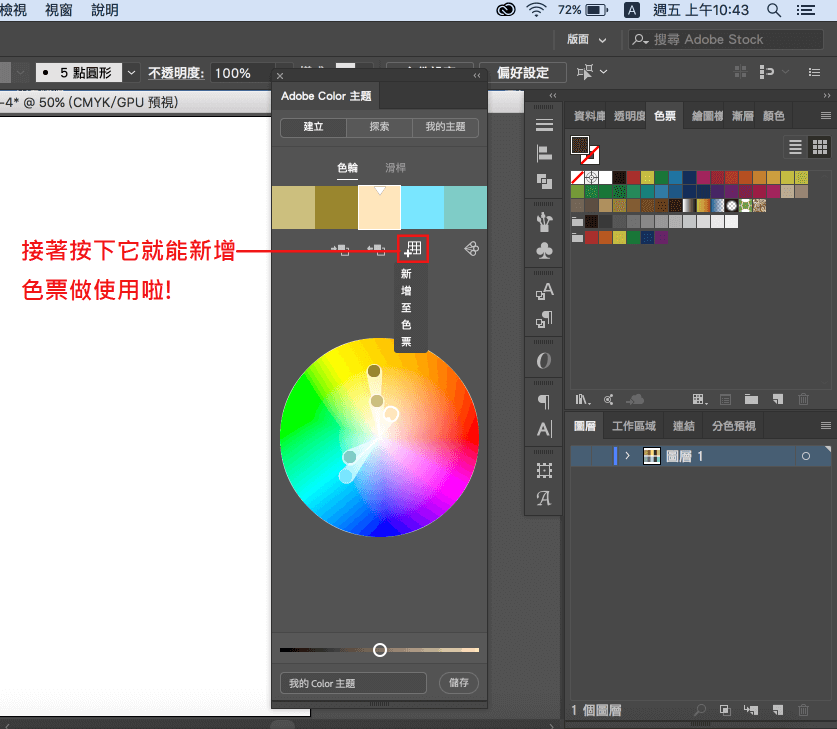Click the Locate Object magnifier icon
The height and width of the screenshot is (729, 837).
point(700,710)
